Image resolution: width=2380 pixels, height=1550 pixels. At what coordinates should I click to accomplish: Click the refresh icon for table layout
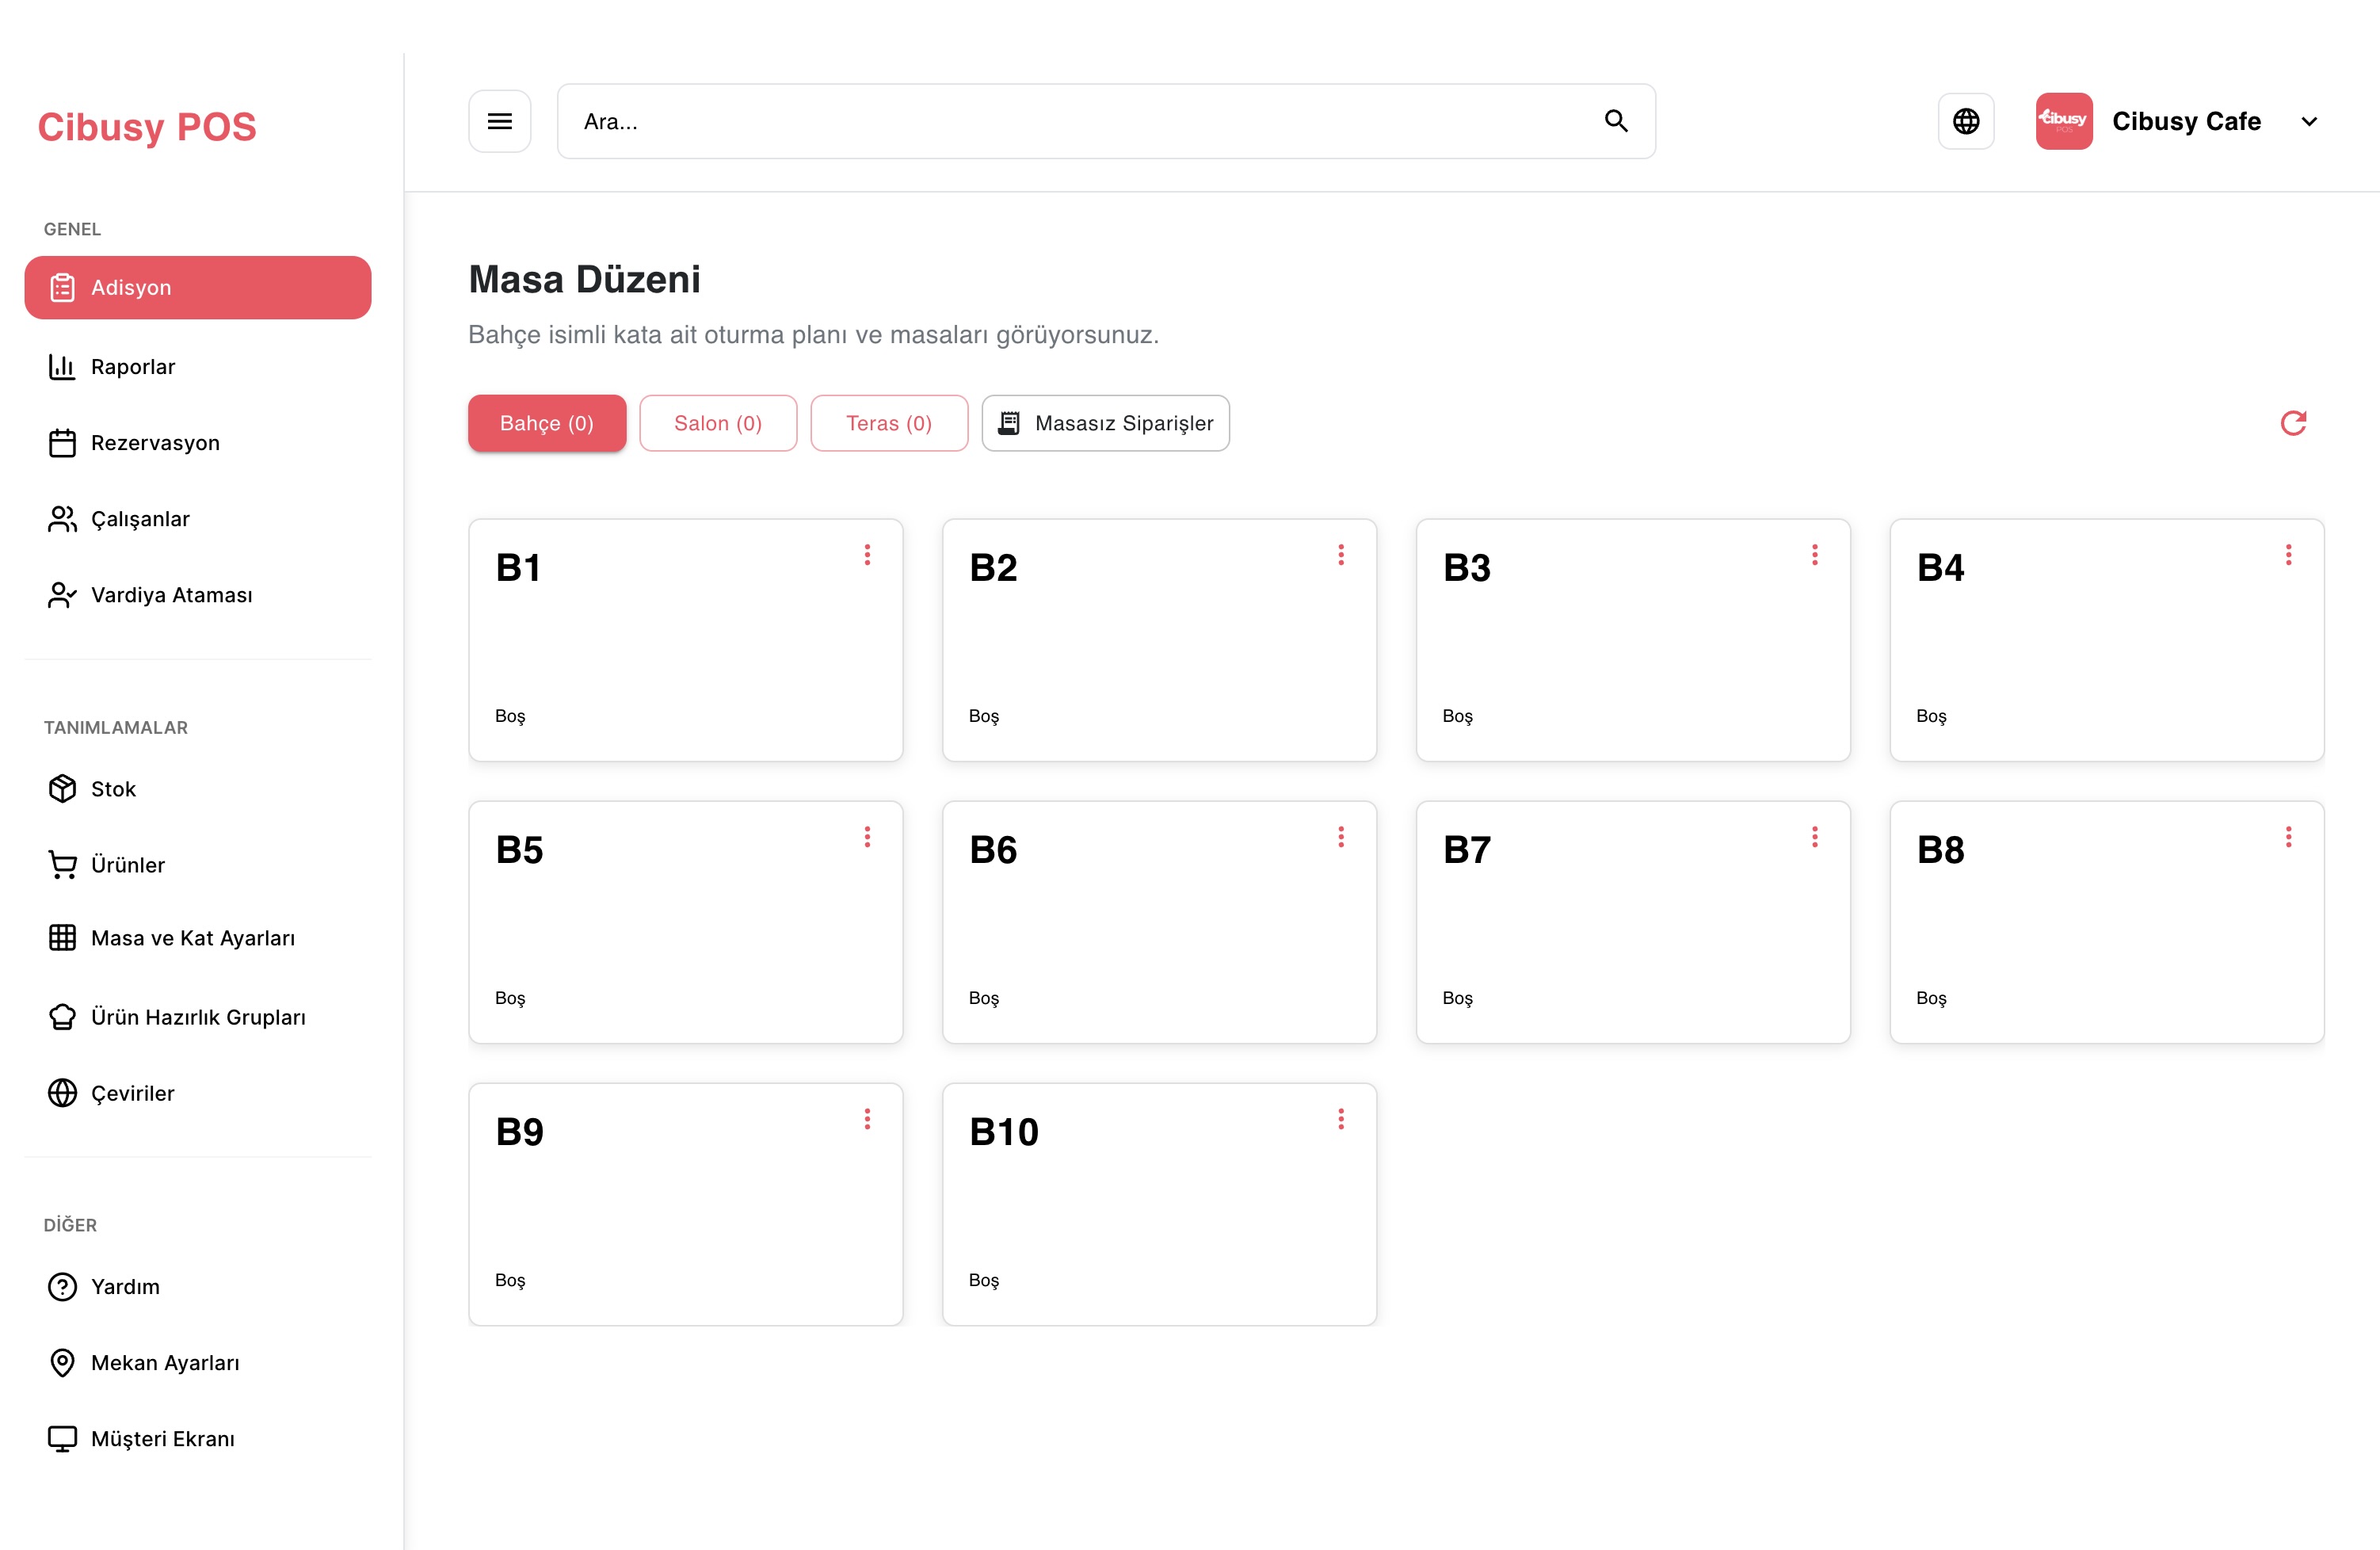click(2293, 423)
